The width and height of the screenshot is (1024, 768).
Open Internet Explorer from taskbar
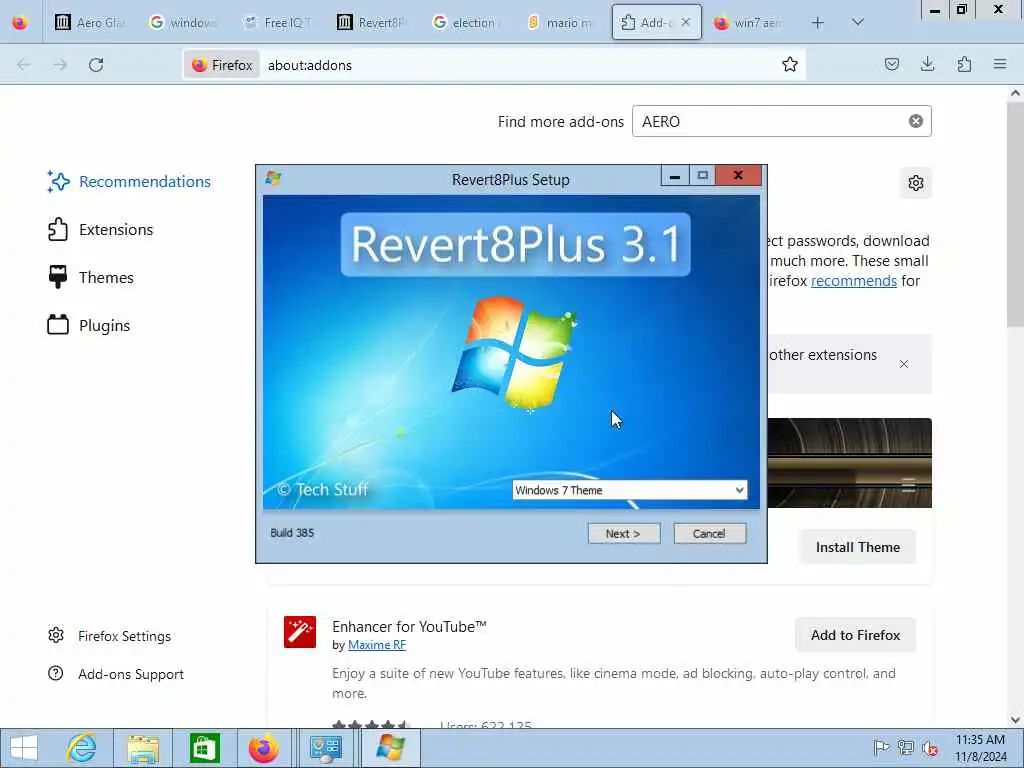(82, 748)
